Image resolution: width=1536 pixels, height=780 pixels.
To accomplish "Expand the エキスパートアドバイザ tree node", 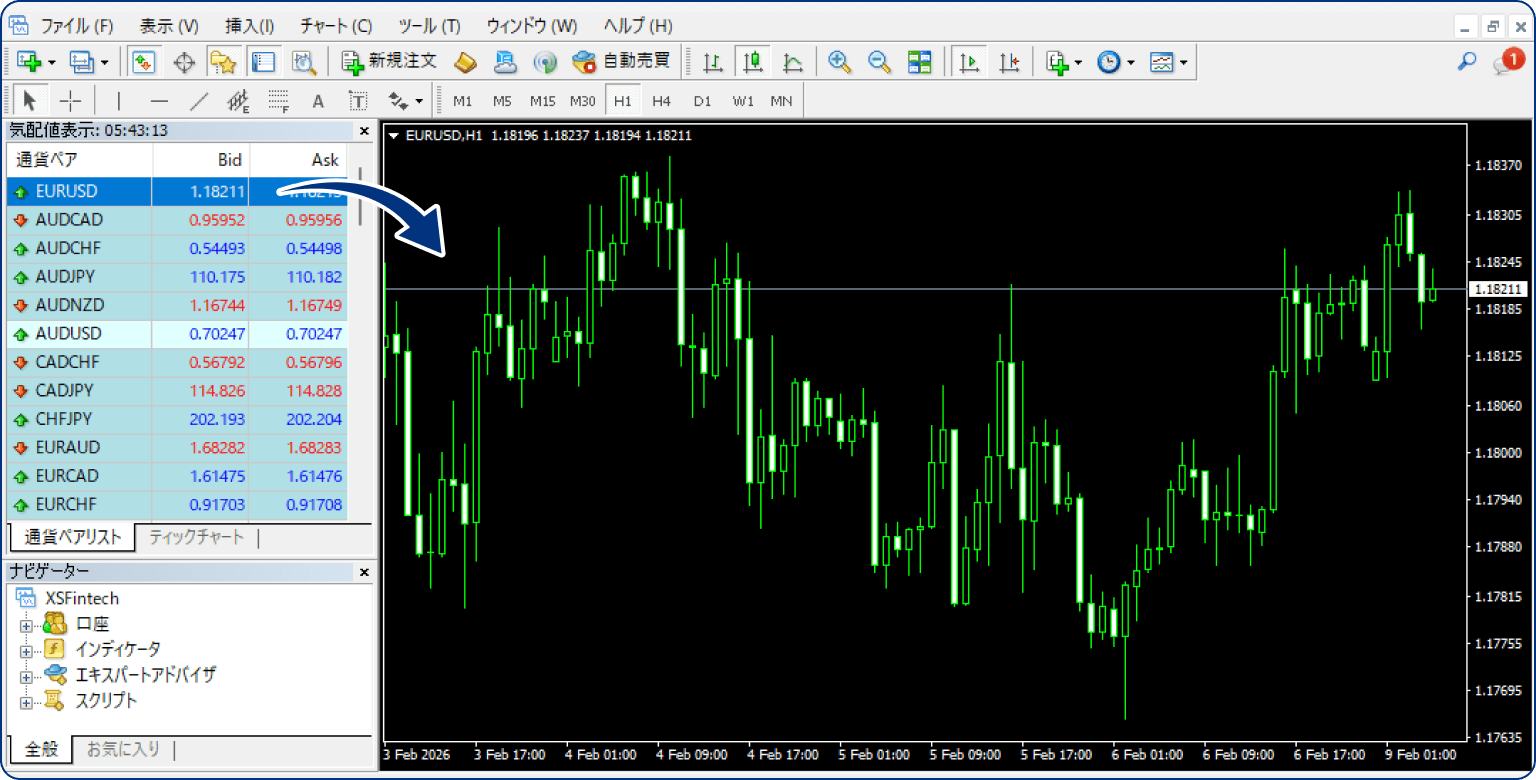I will tap(26, 677).
